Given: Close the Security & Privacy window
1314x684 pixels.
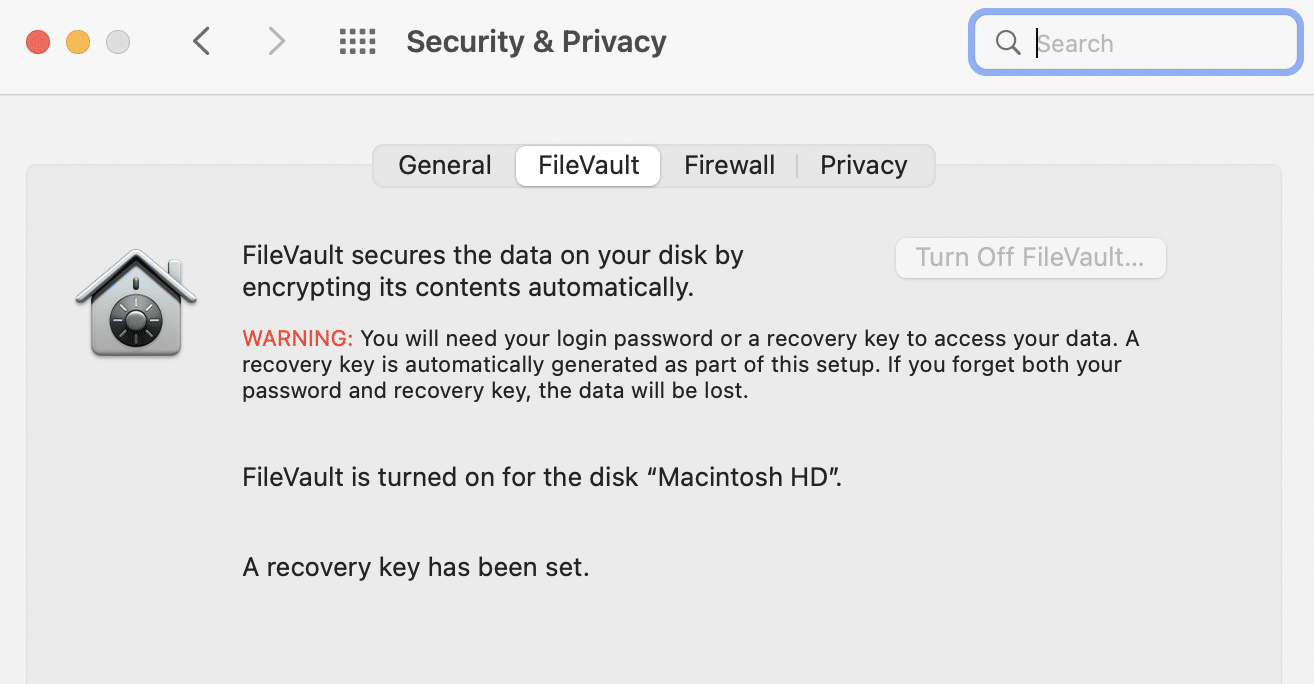Looking at the screenshot, I should coord(38,43).
